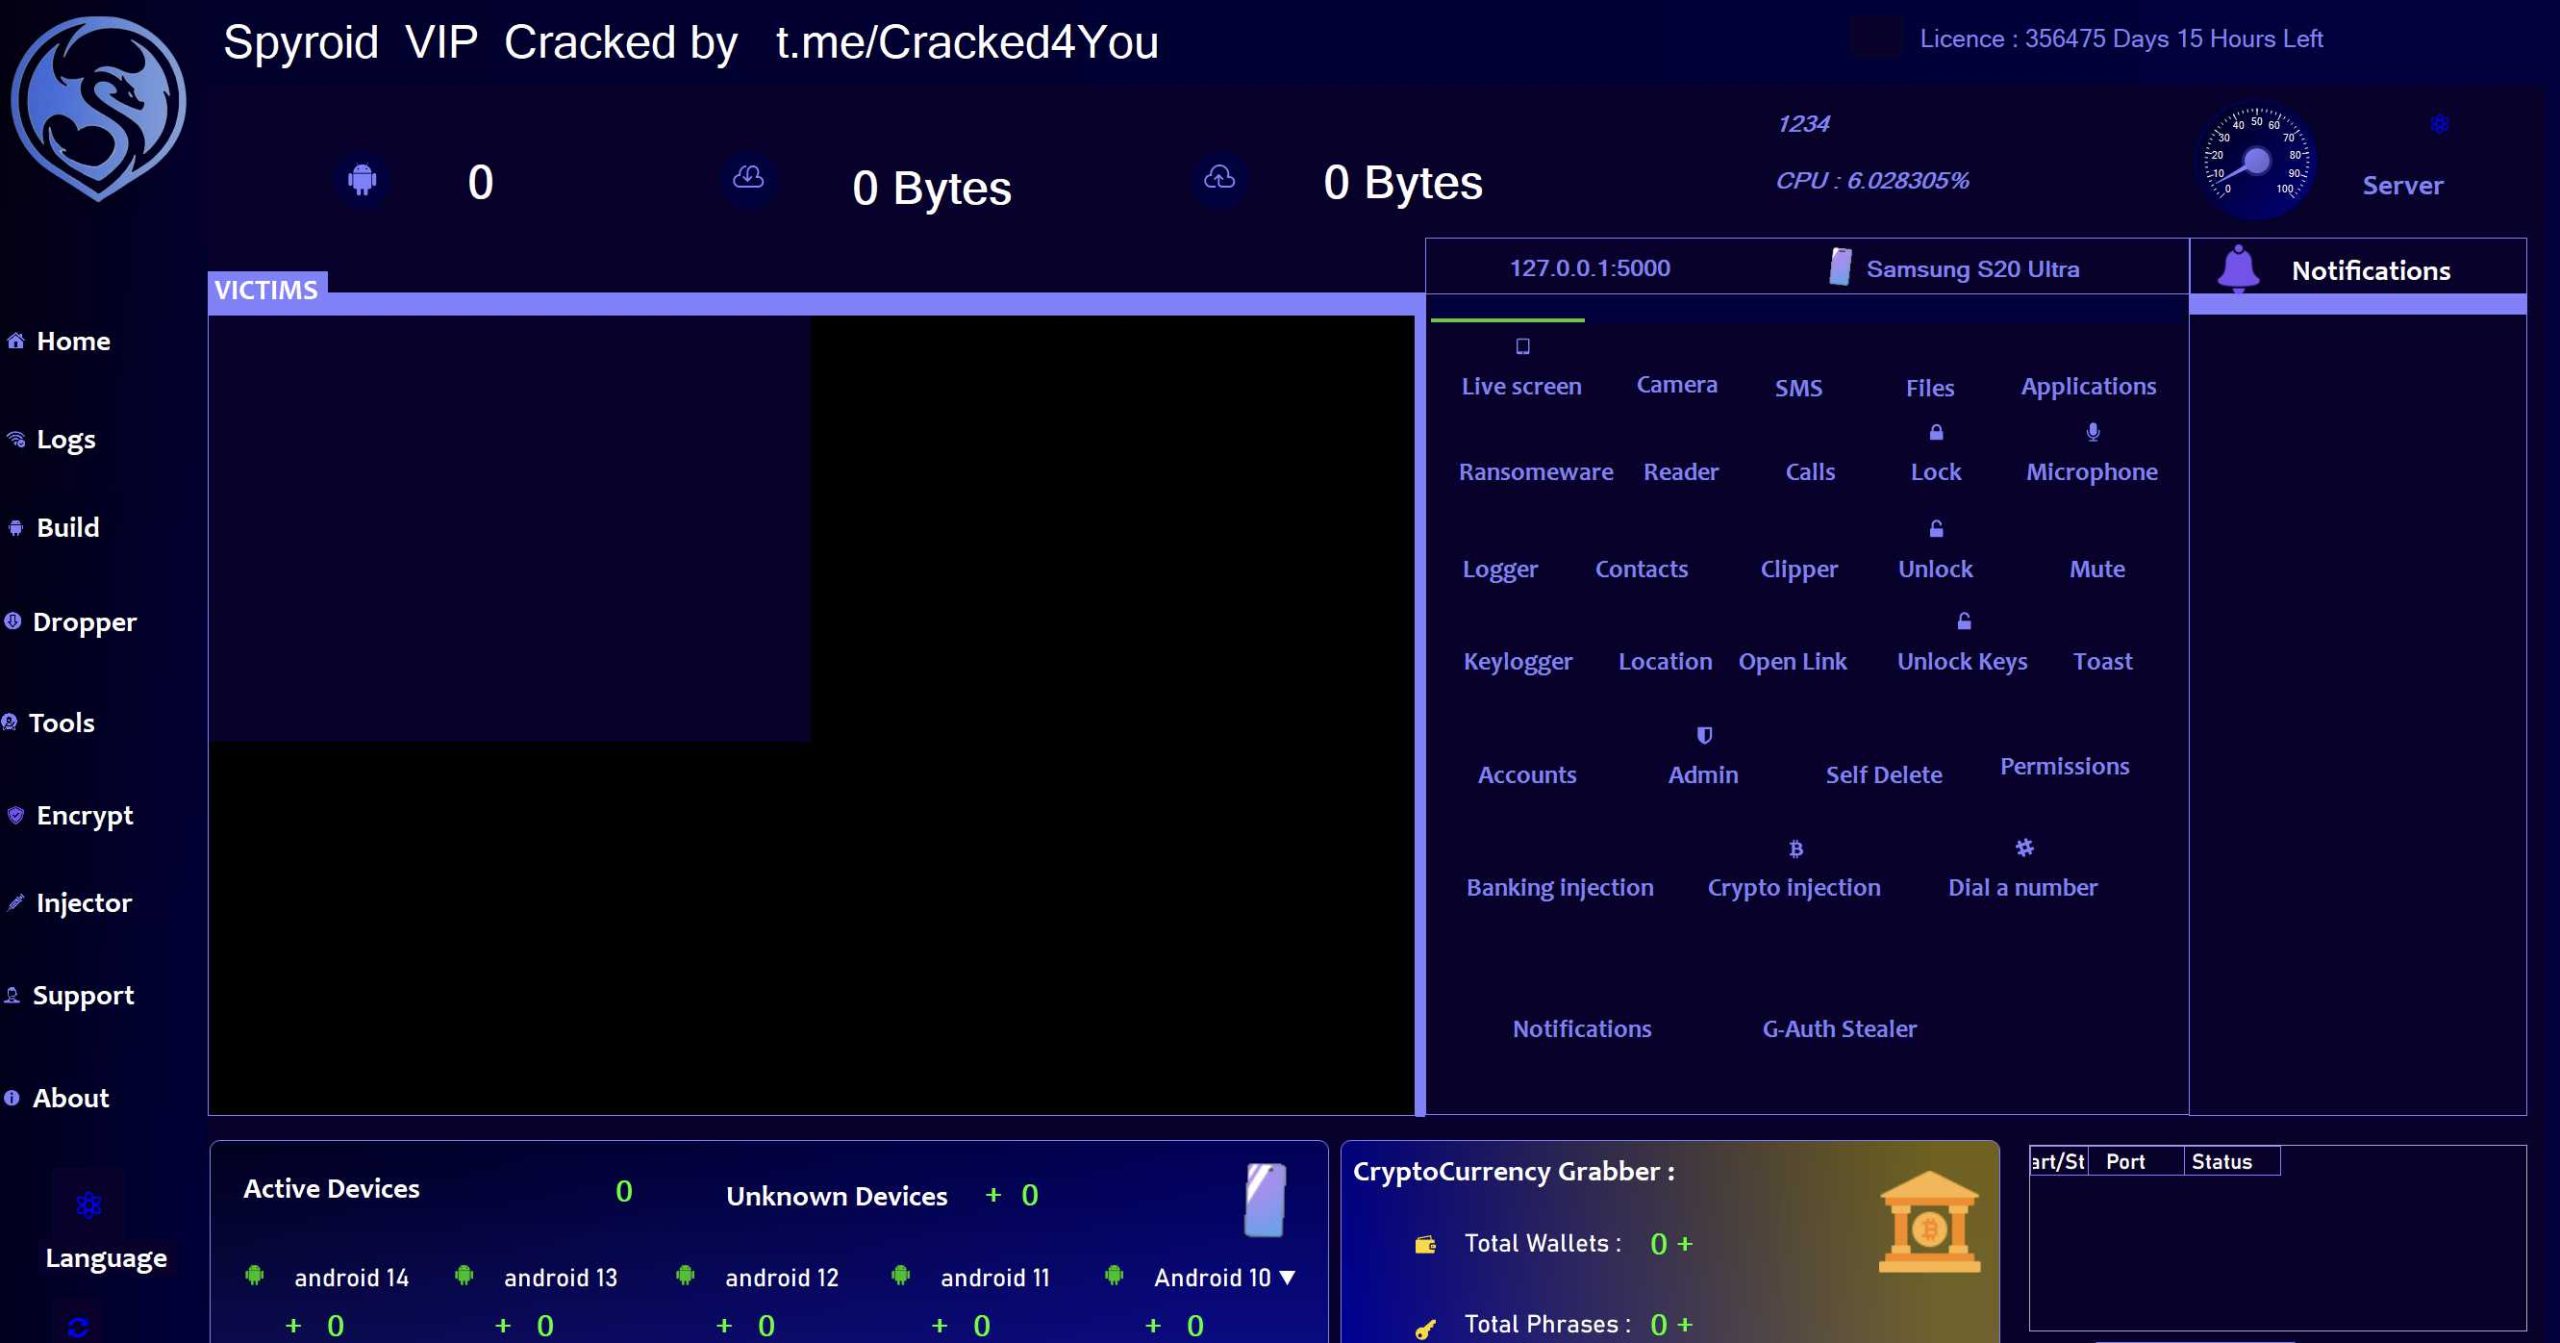This screenshot has width=2560, height=1343.
Task: Expand the Android 10 dropdown arrow
Action: (x=1288, y=1277)
